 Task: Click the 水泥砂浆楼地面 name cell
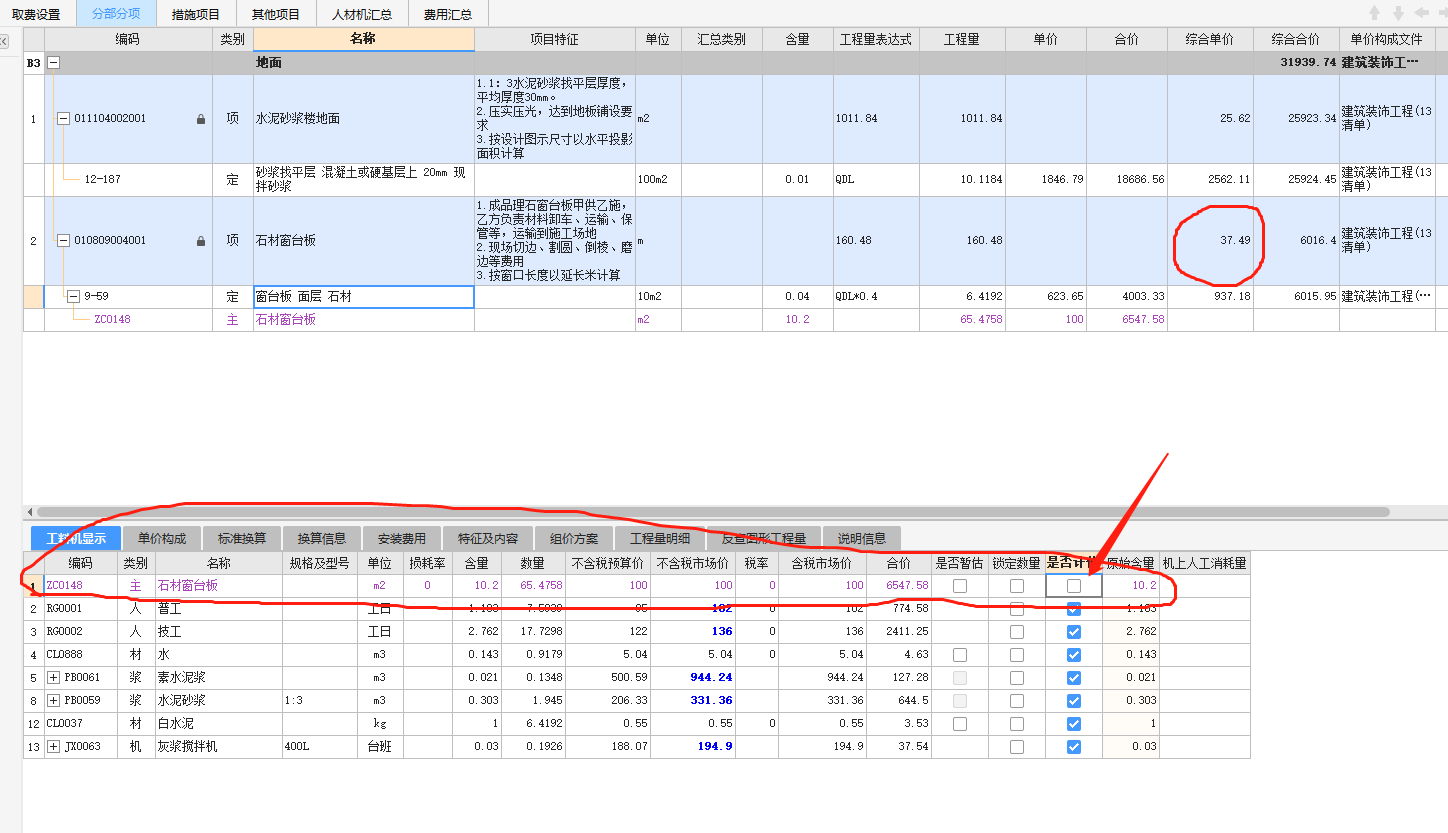(x=364, y=119)
